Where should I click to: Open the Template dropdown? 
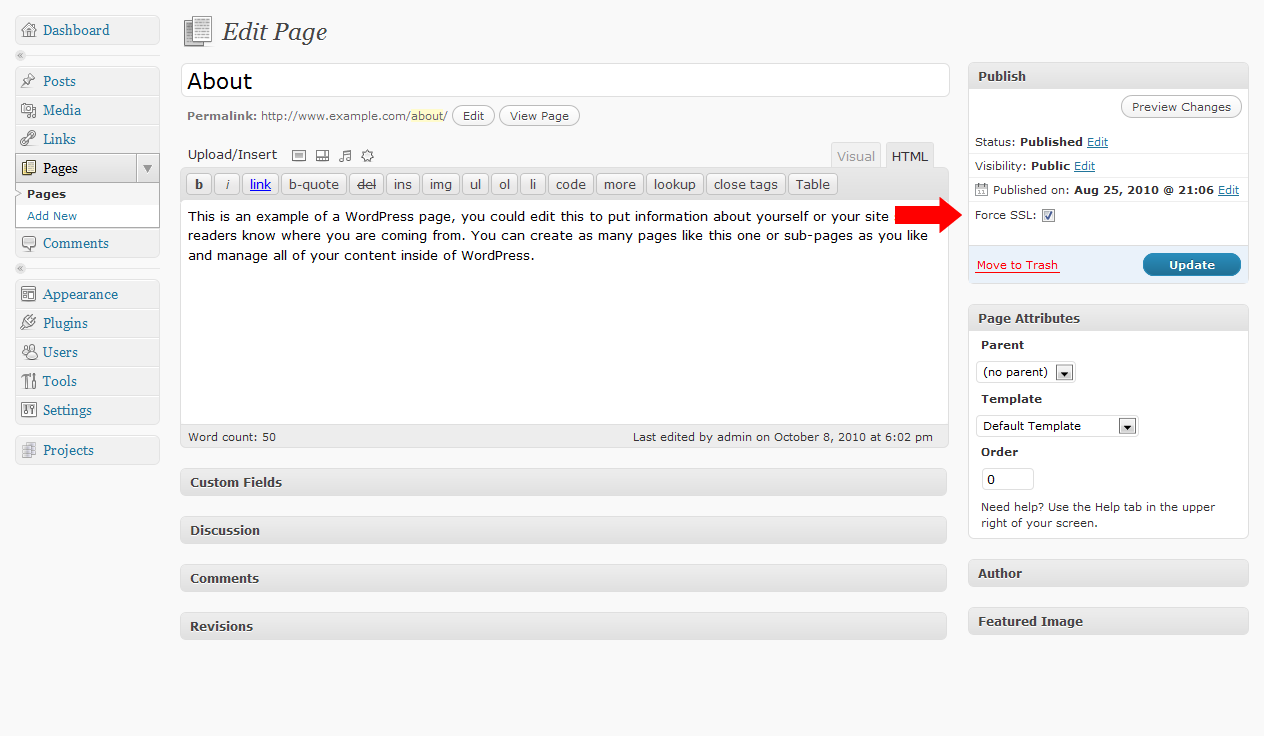tap(1056, 426)
